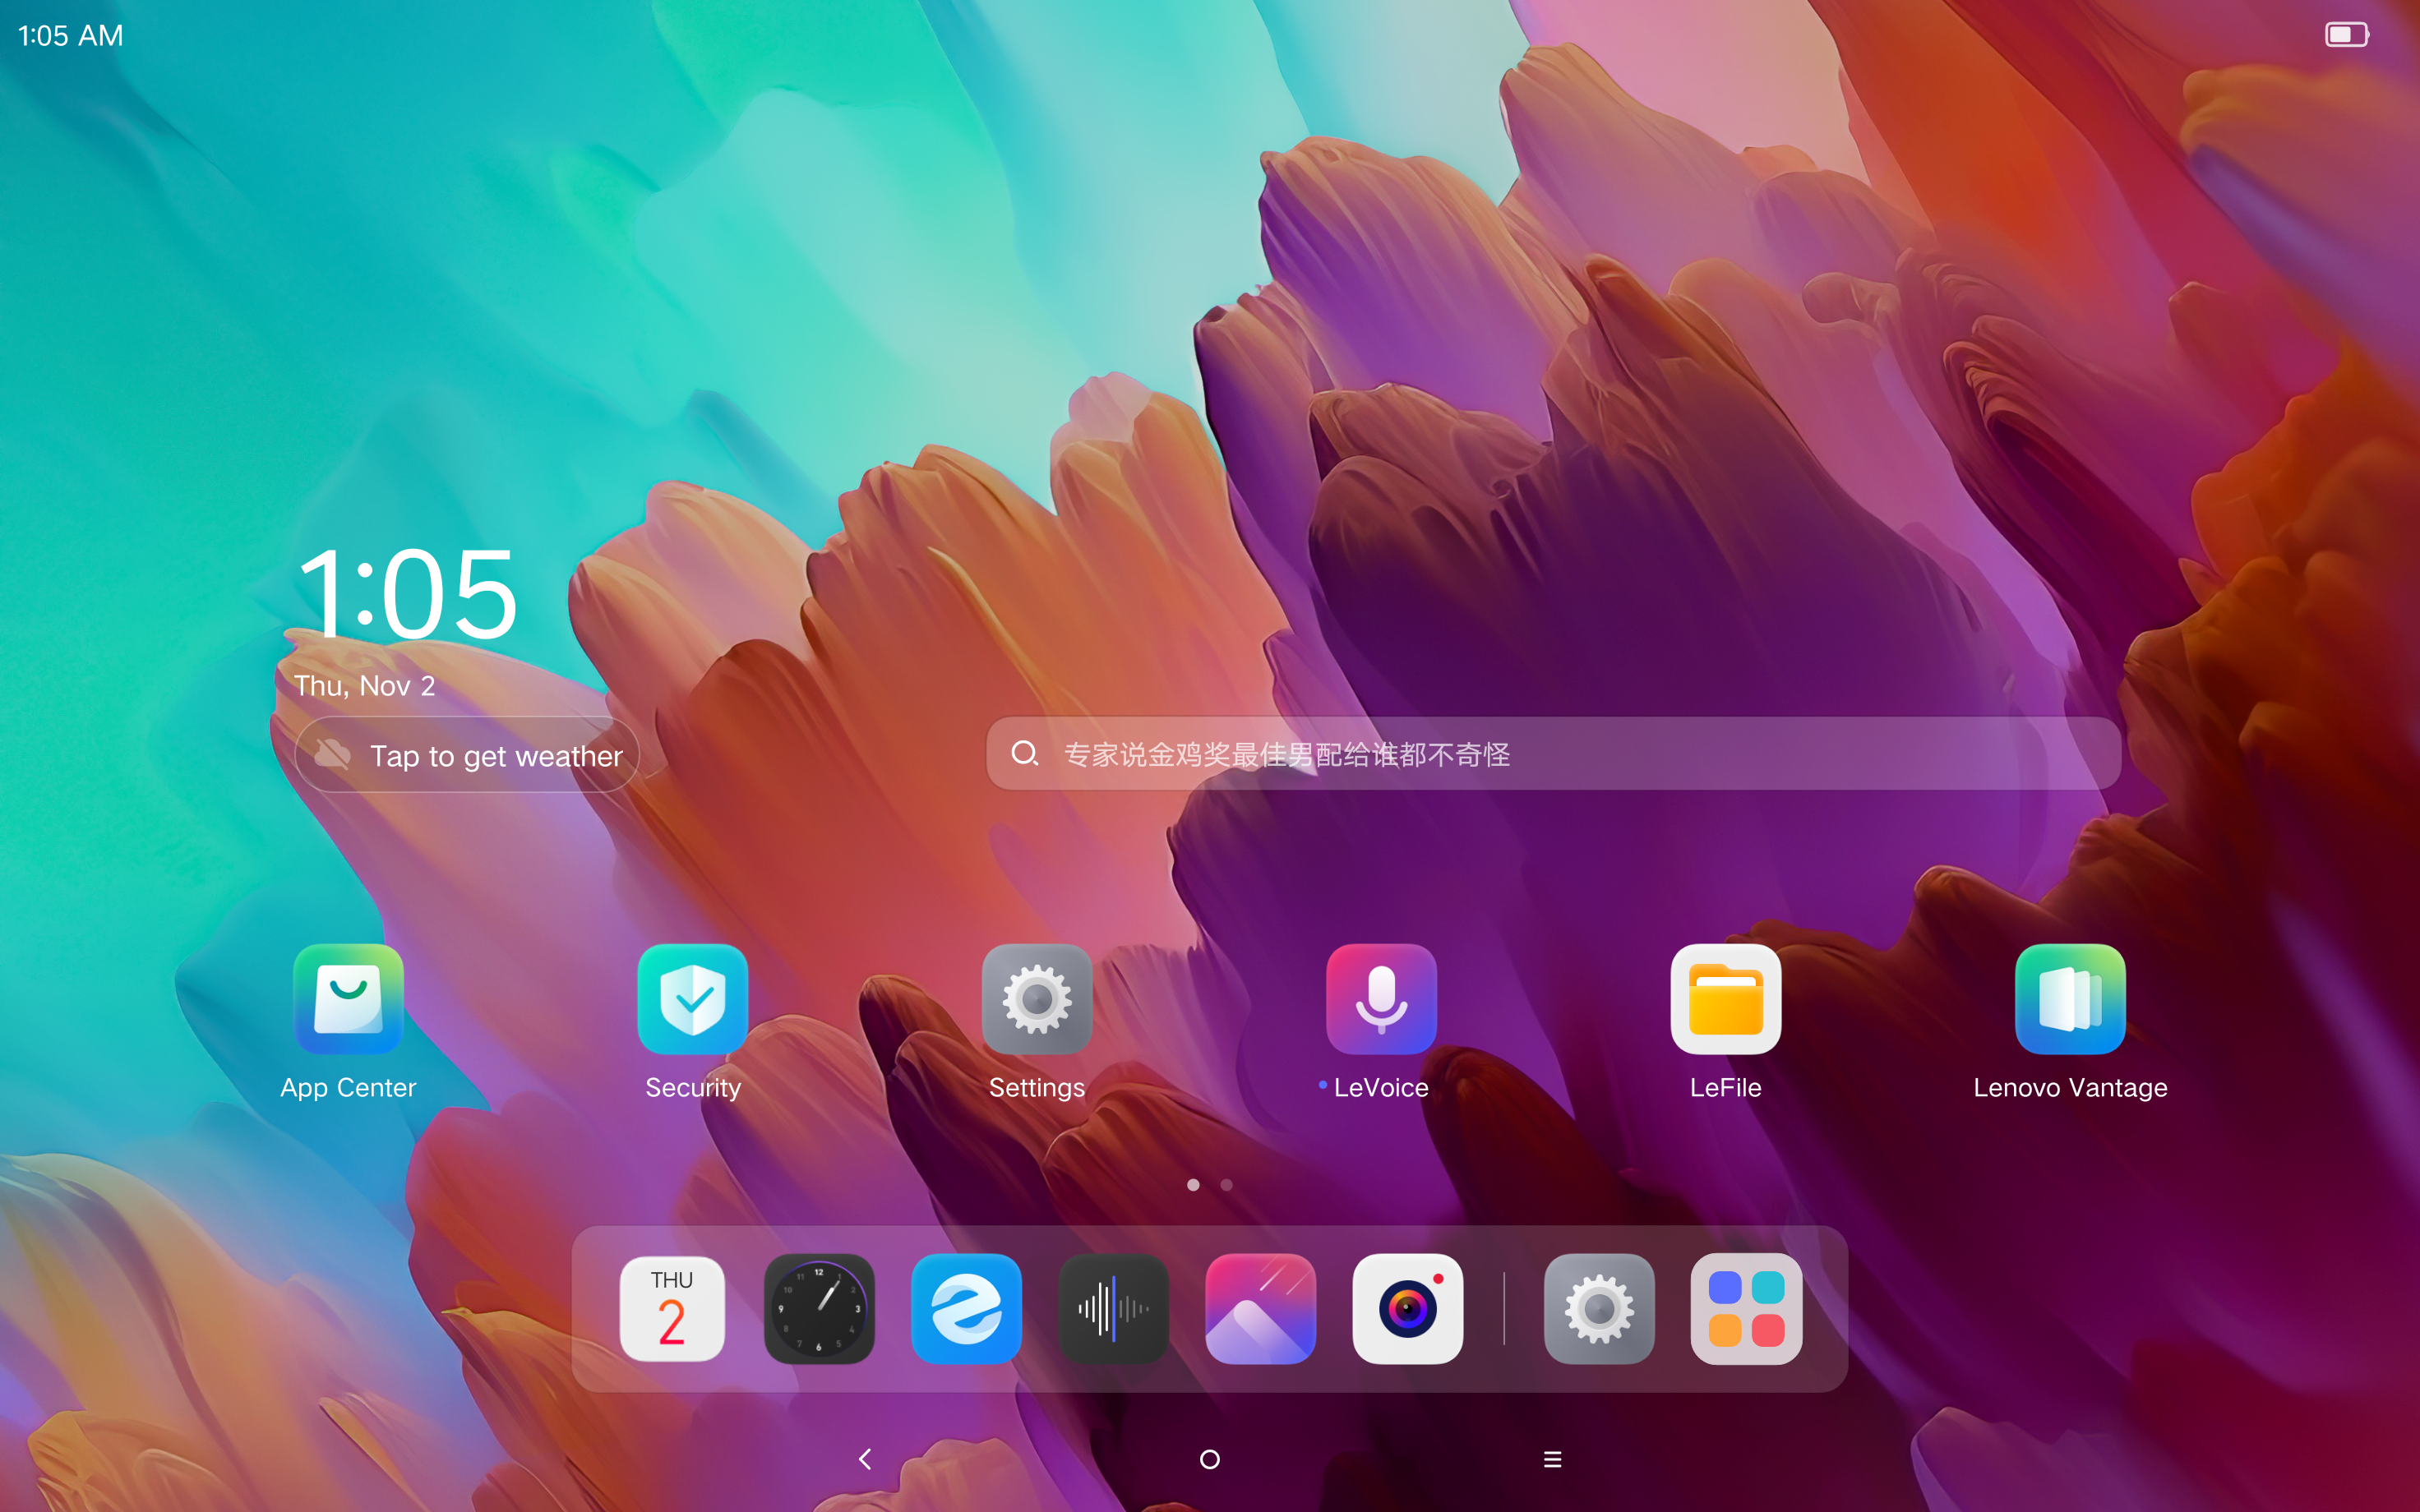This screenshot has height=1512, width=2420.
Task: Launch the LeVoice microphone app
Action: (1381, 999)
